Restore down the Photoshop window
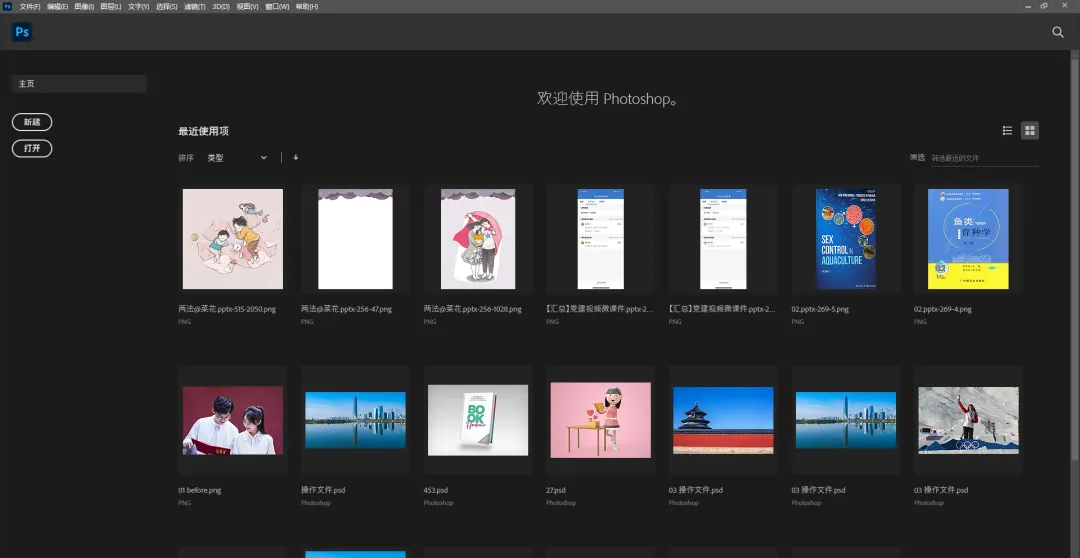1080x558 pixels. [1044, 6]
